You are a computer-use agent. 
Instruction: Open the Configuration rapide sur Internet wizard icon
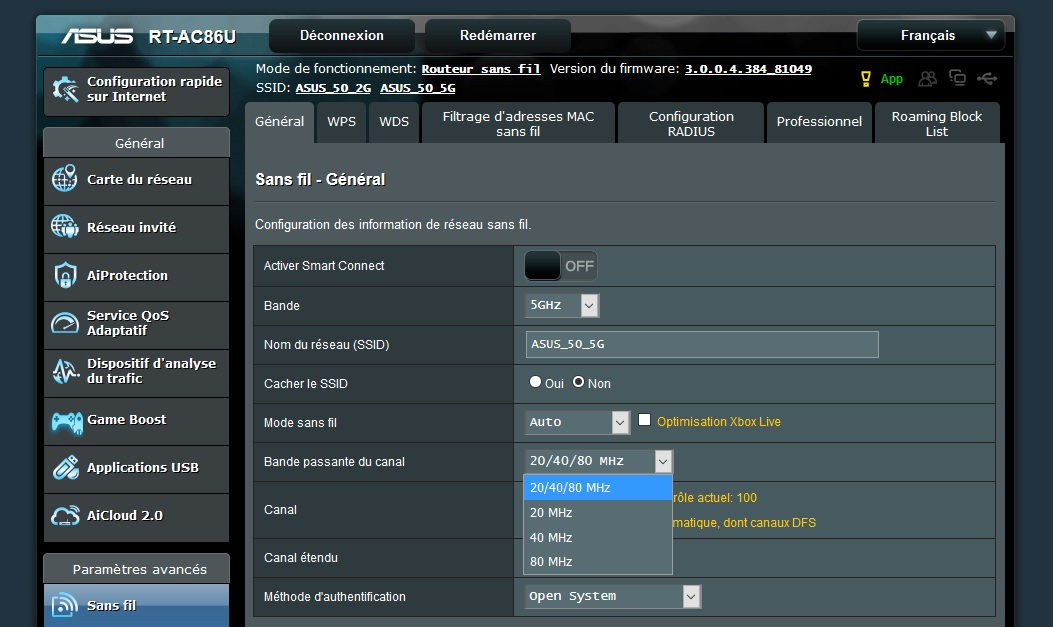(65, 89)
